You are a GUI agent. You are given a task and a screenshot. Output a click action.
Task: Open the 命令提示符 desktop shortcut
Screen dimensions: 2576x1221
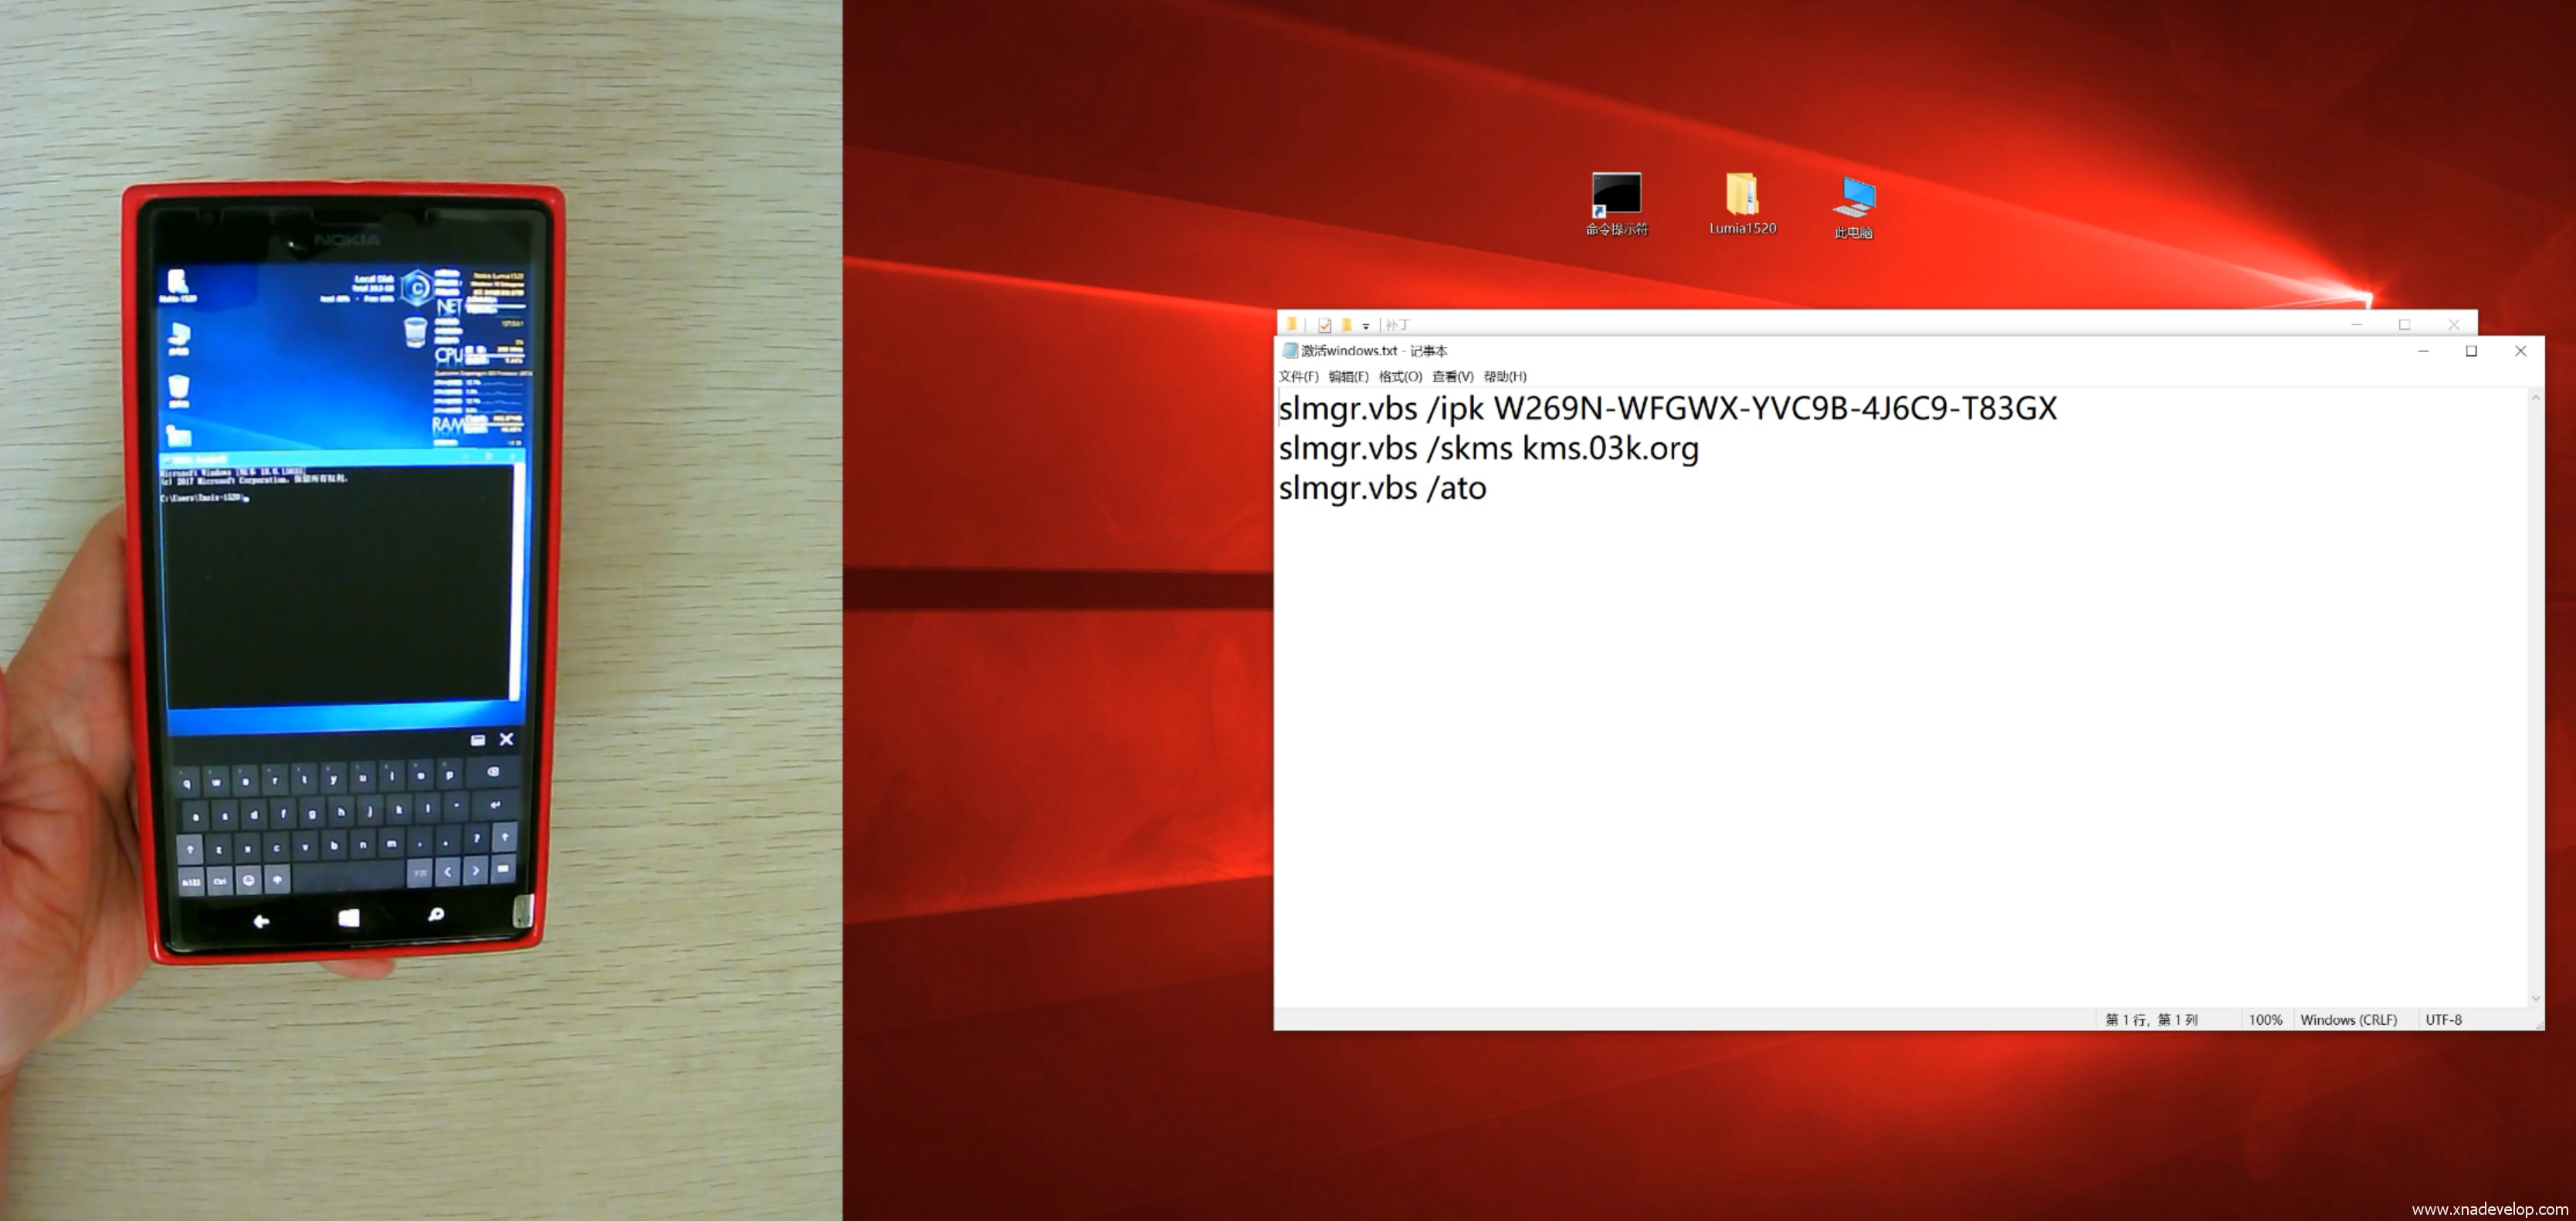(x=1616, y=196)
